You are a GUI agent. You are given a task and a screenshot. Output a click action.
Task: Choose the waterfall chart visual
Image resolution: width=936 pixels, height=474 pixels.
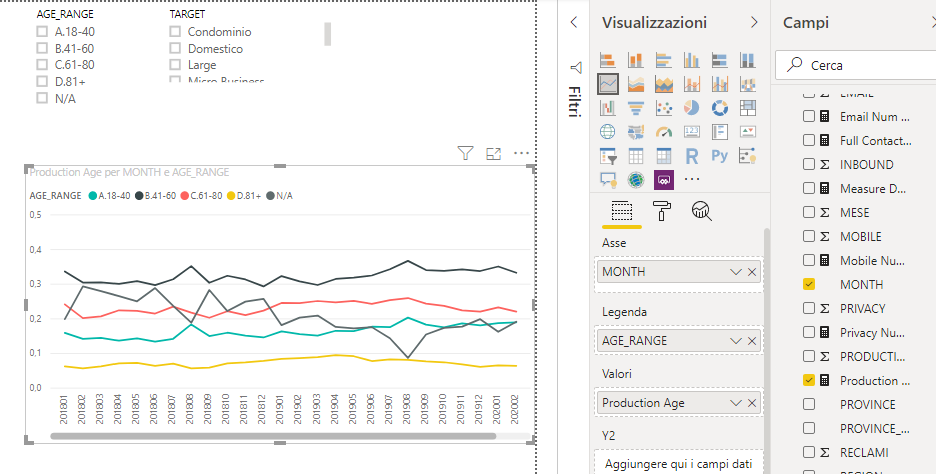point(608,108)
